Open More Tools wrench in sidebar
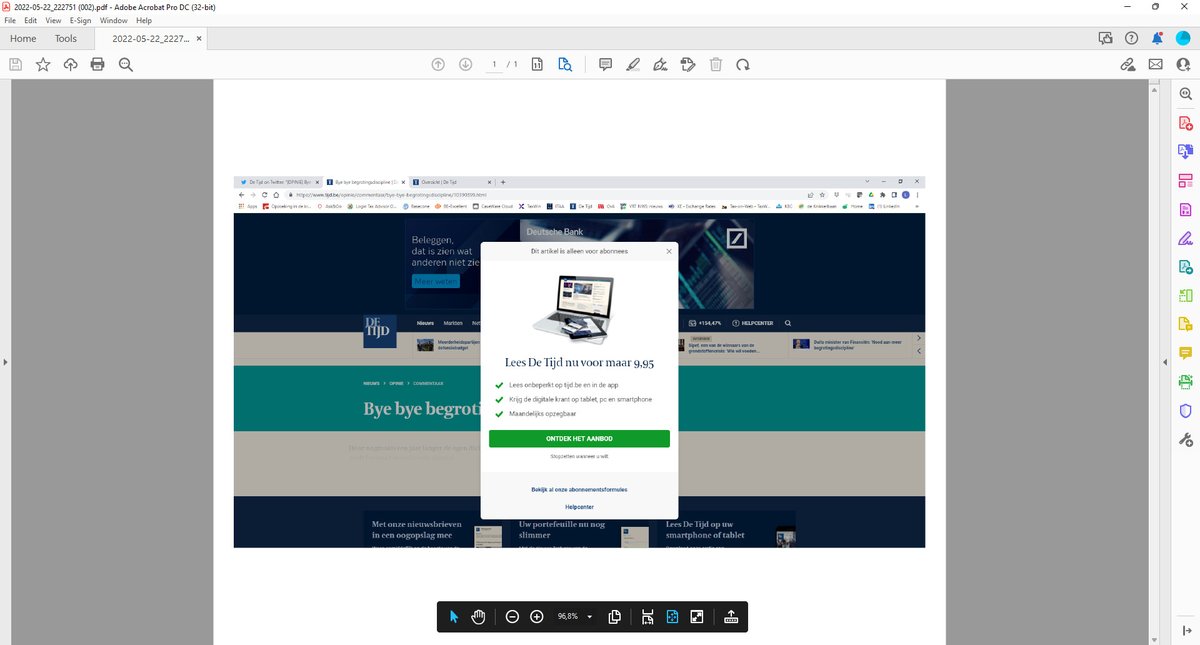The height and width of the screenshot is (645, 1200). (x=1186, y=440)
